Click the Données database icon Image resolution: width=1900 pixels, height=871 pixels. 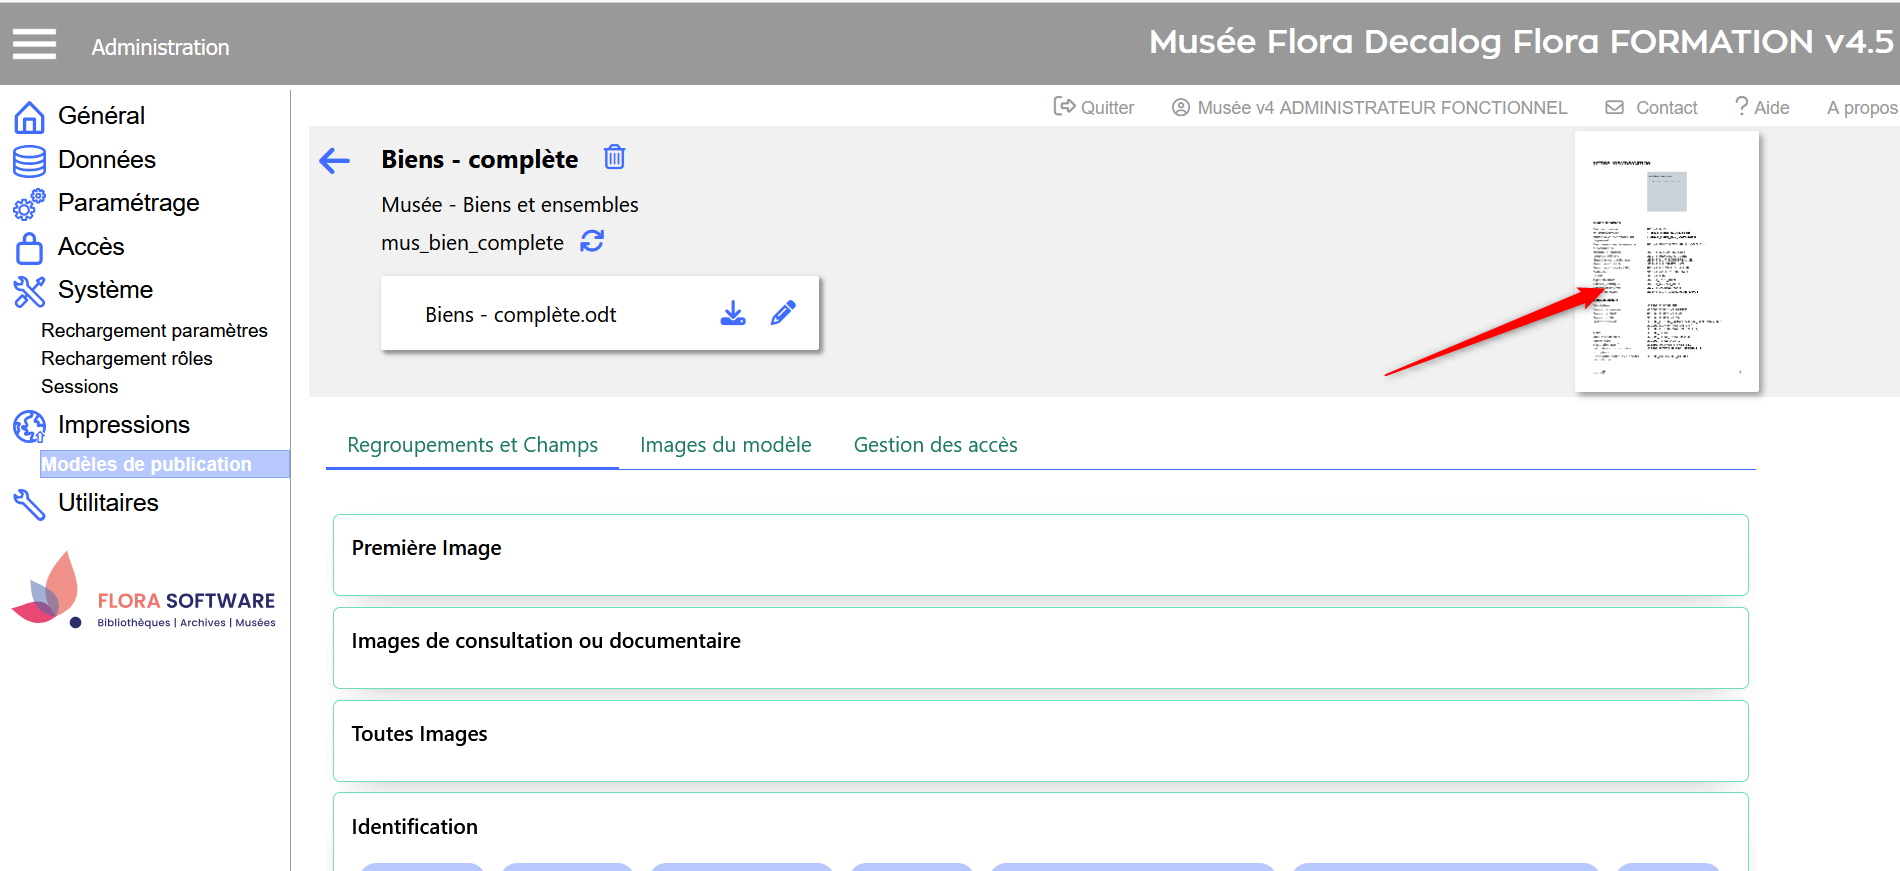click(29, 161)
